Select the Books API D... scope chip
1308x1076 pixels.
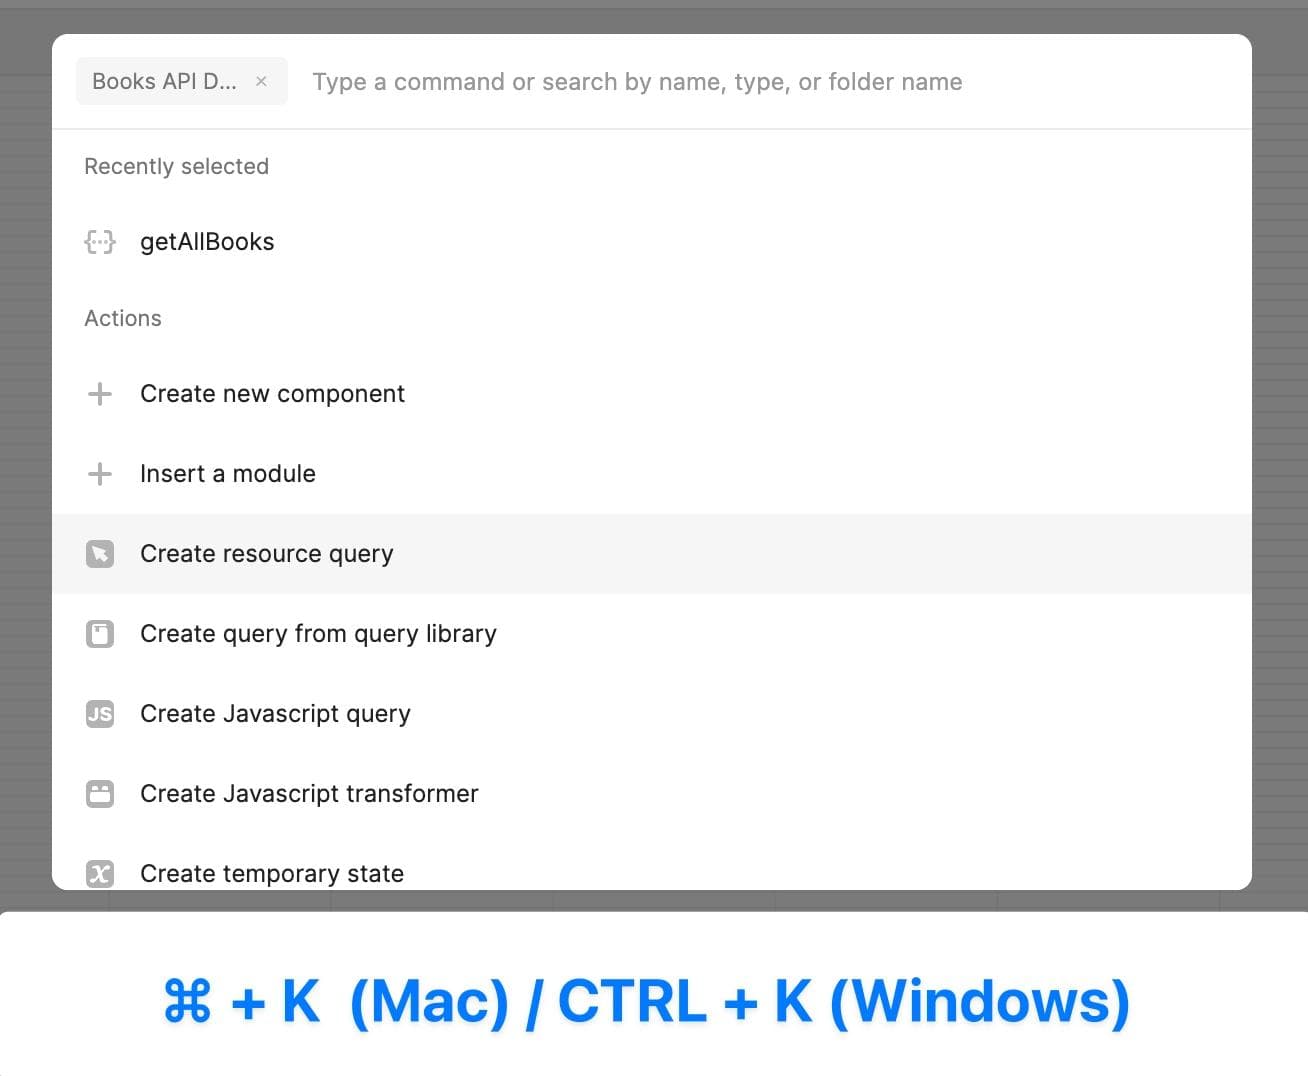(164, 82)
